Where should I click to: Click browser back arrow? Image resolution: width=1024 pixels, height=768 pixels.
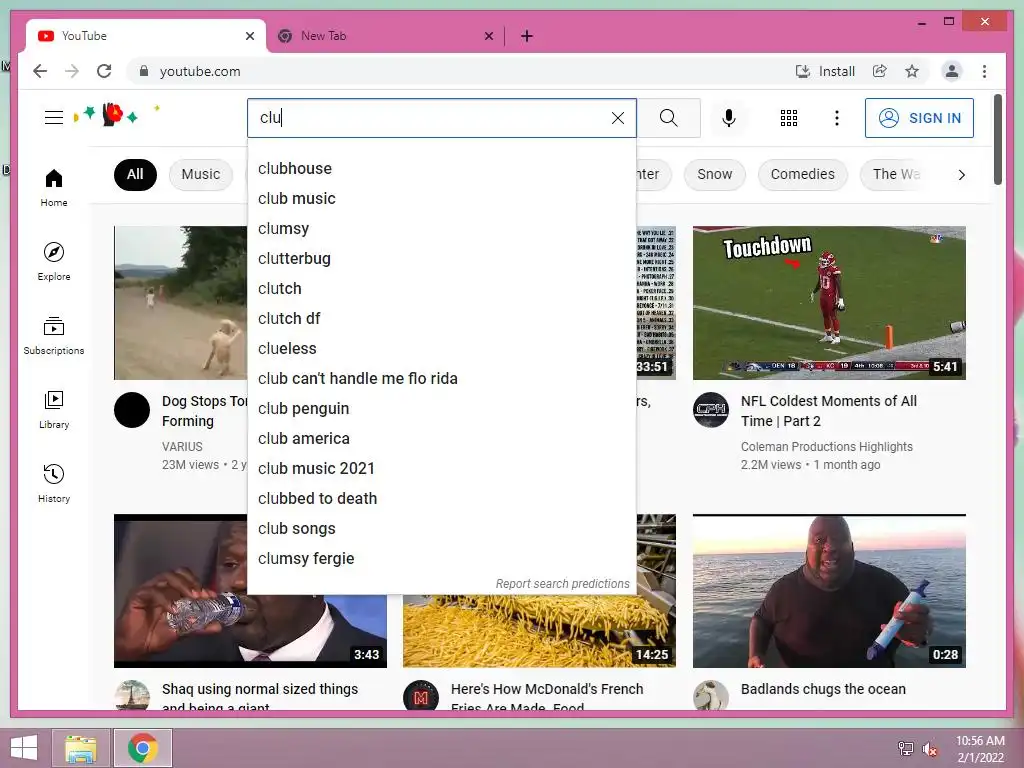coord(40,71)
